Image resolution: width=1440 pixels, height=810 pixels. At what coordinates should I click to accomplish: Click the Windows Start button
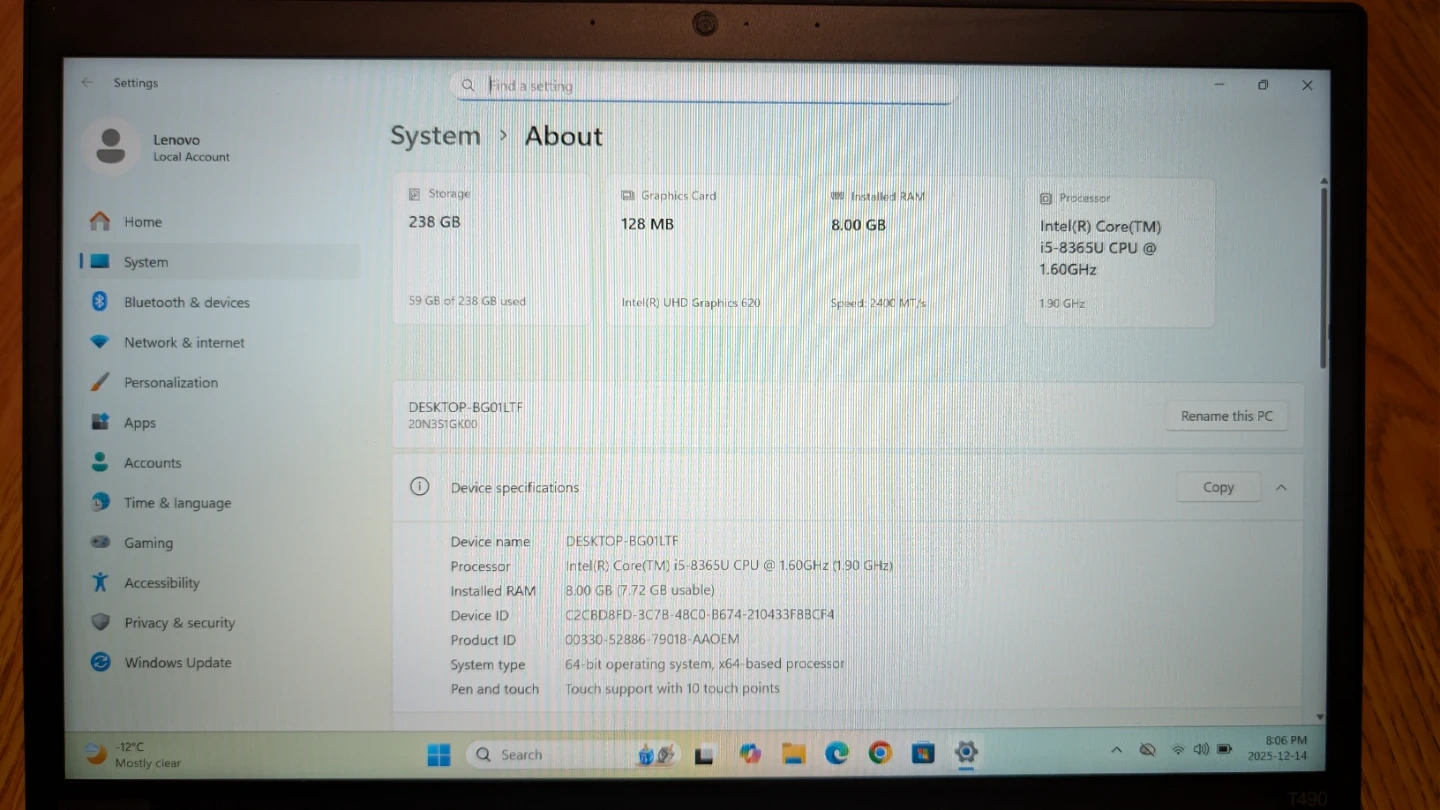439,755
